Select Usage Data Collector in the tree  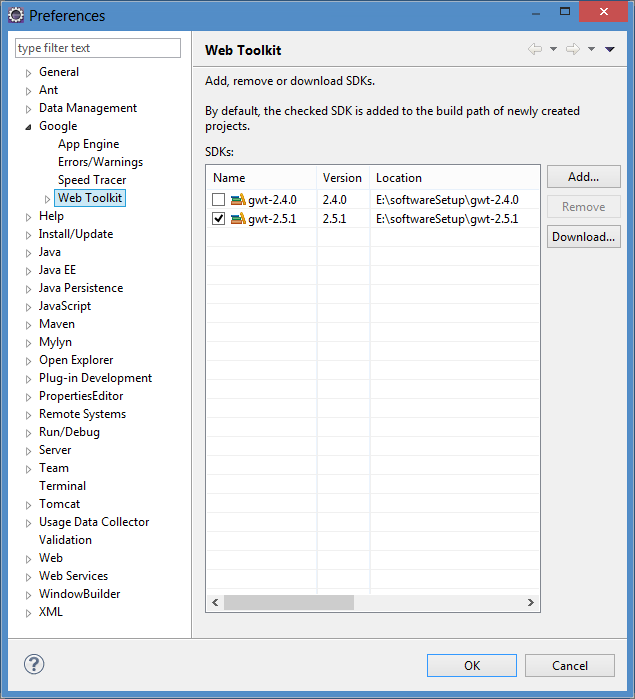94,522
